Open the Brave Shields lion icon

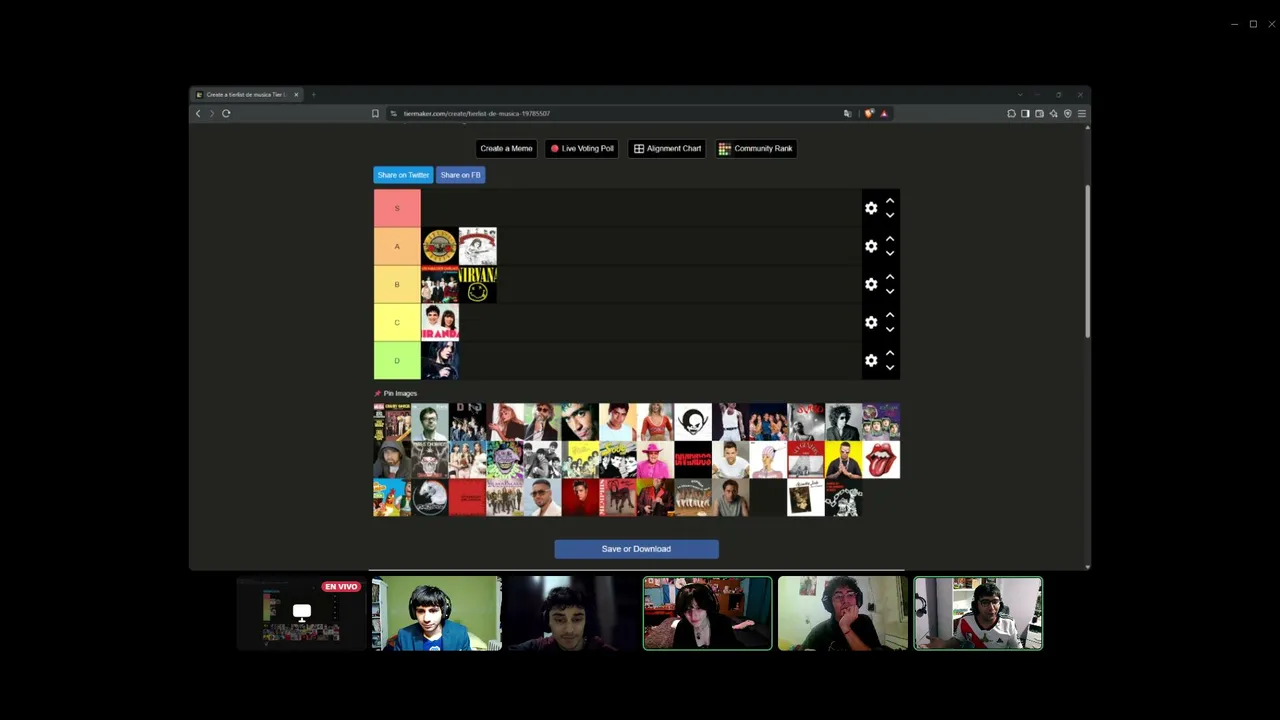pos(869,113)
